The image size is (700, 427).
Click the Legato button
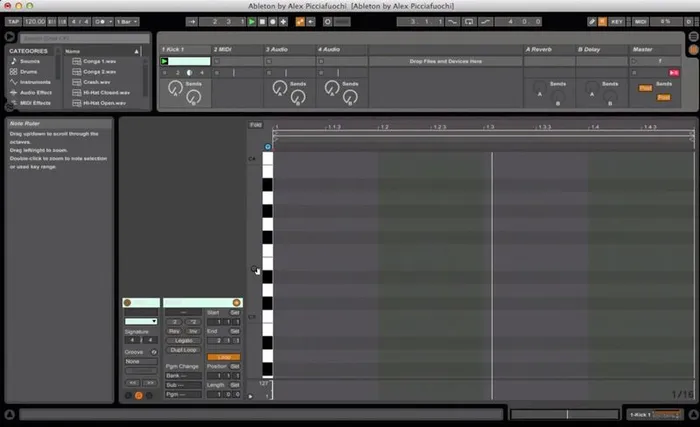click(183, 340)
